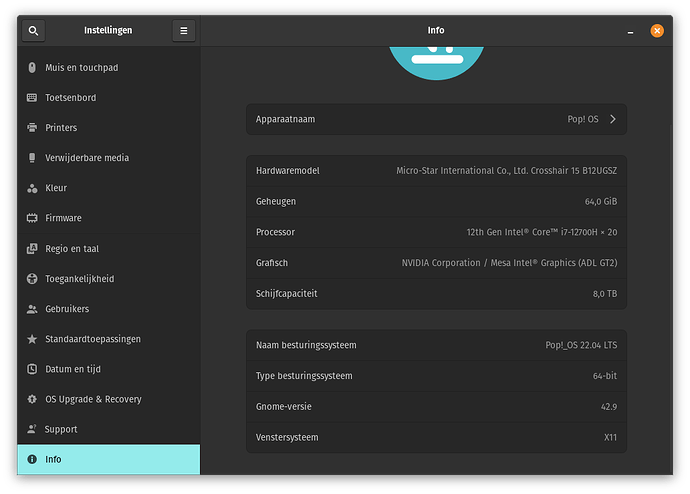Click the people icon beside Gebruikers
Image resolution: width=690 pixels, height=494 pixels.
(x=32, y=309)
